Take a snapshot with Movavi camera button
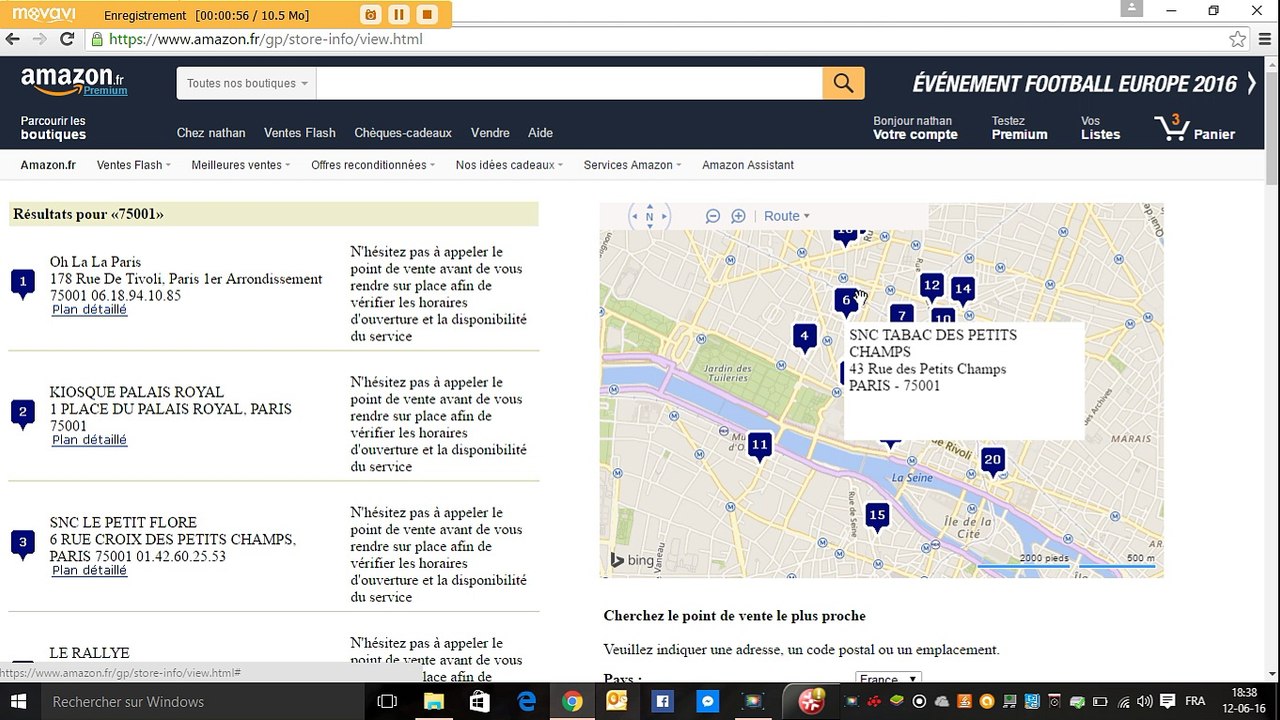 (x=370, y=14)
